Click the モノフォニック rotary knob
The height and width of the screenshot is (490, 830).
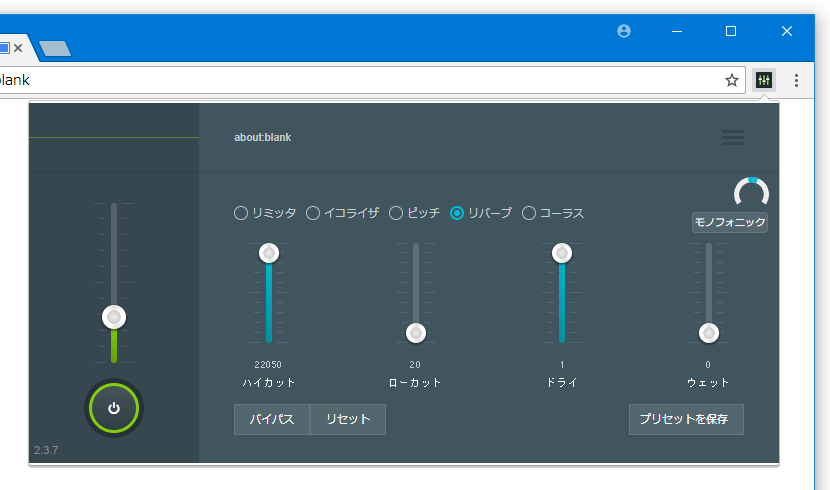(x=751, y=193)
